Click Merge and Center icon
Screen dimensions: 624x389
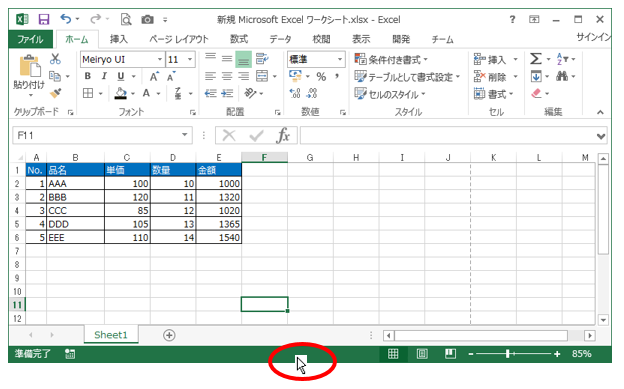click(262, 76)
